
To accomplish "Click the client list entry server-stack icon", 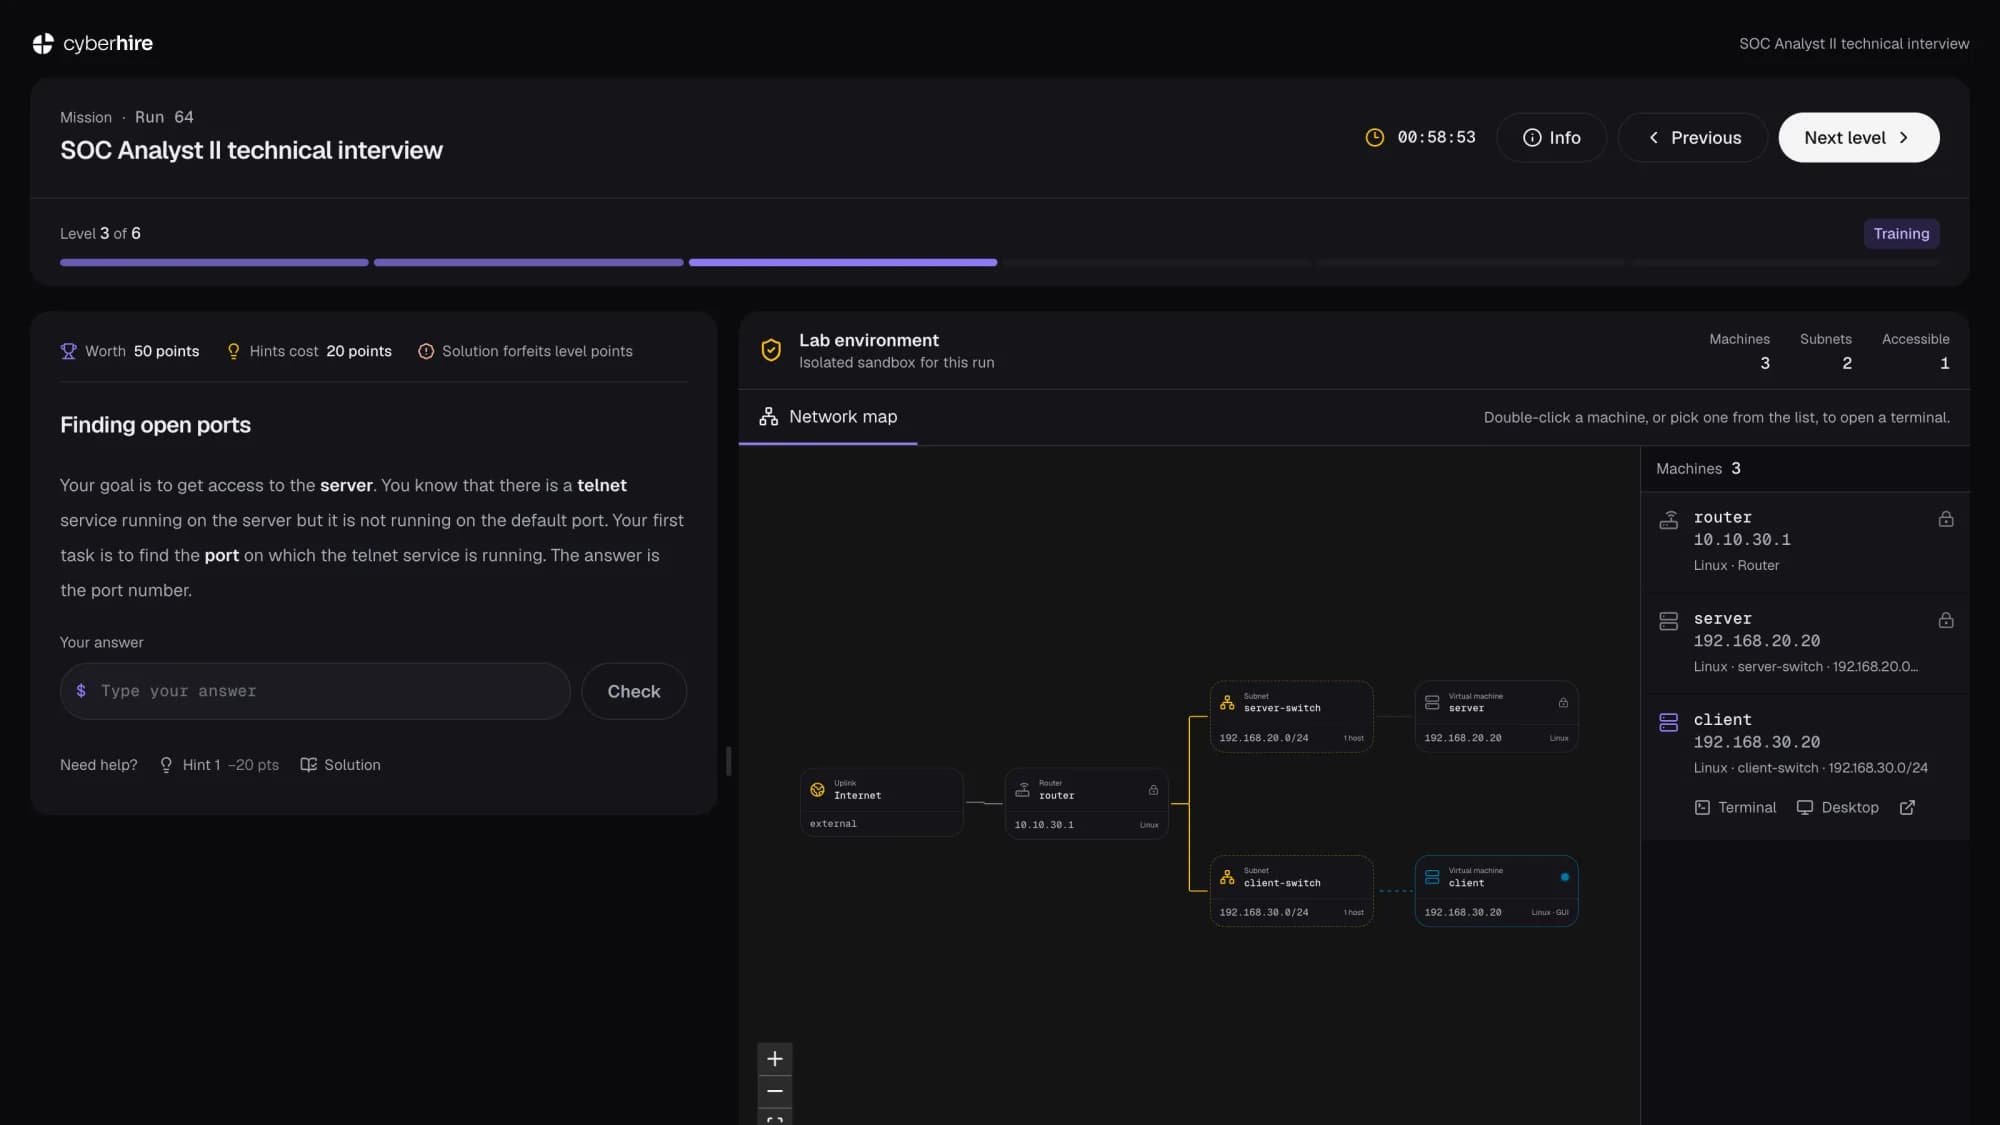I will click(1668, 722).
